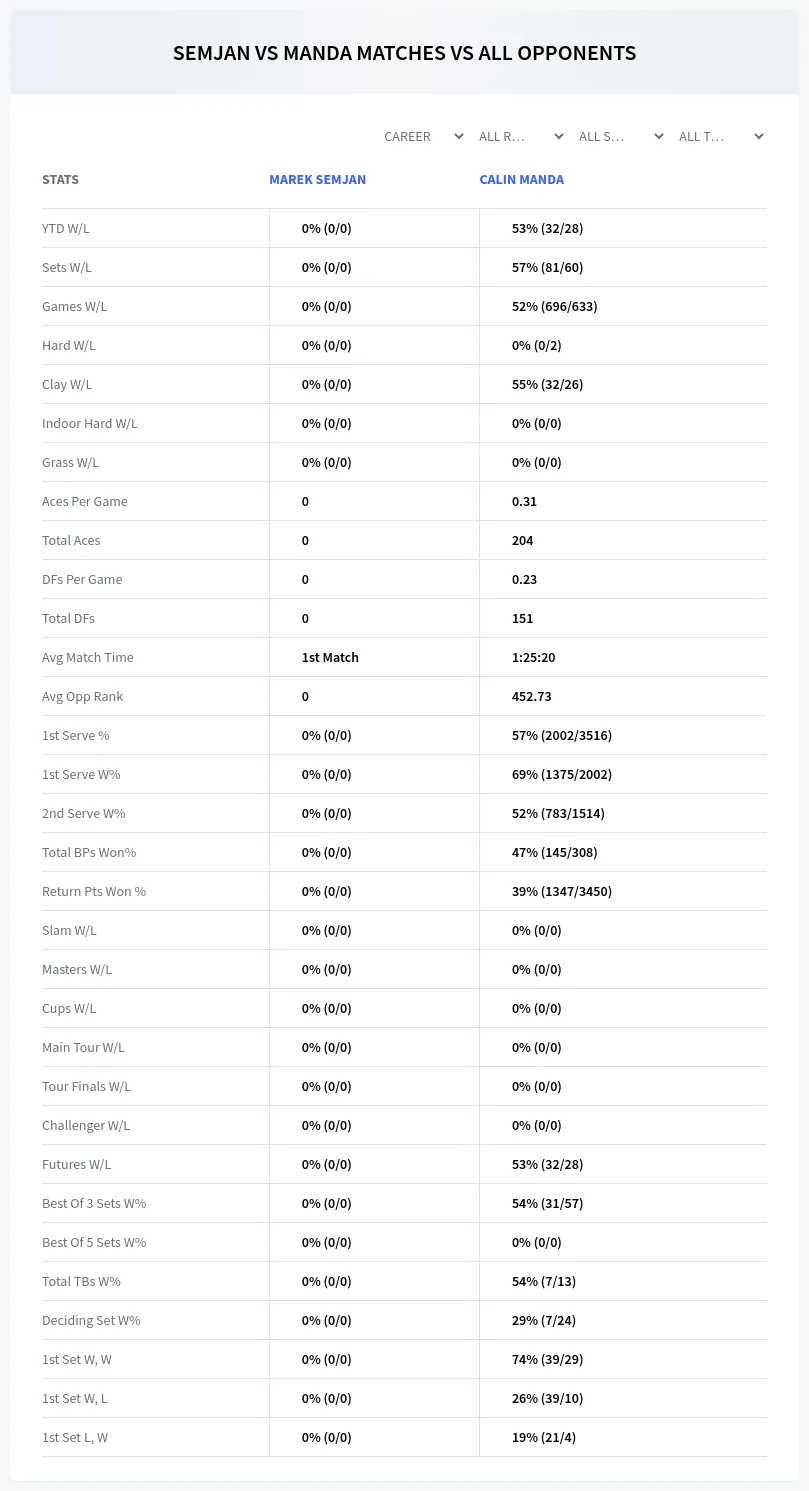Click the CAREER dropdown chevron arrow

tap(458, 136)
